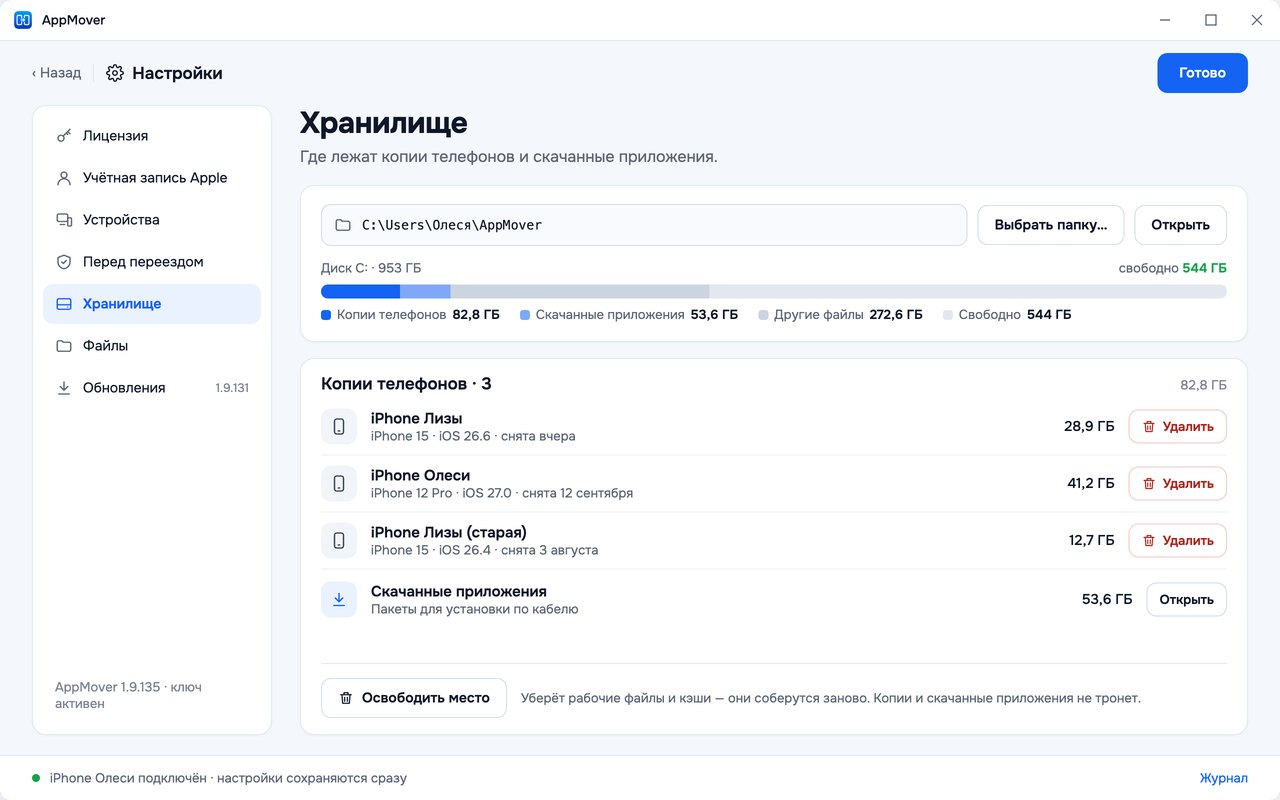The width and height of the screenshot is (1280, 800).
Task: Select the Файлы sidebar item
Action: tap(152, 346)
